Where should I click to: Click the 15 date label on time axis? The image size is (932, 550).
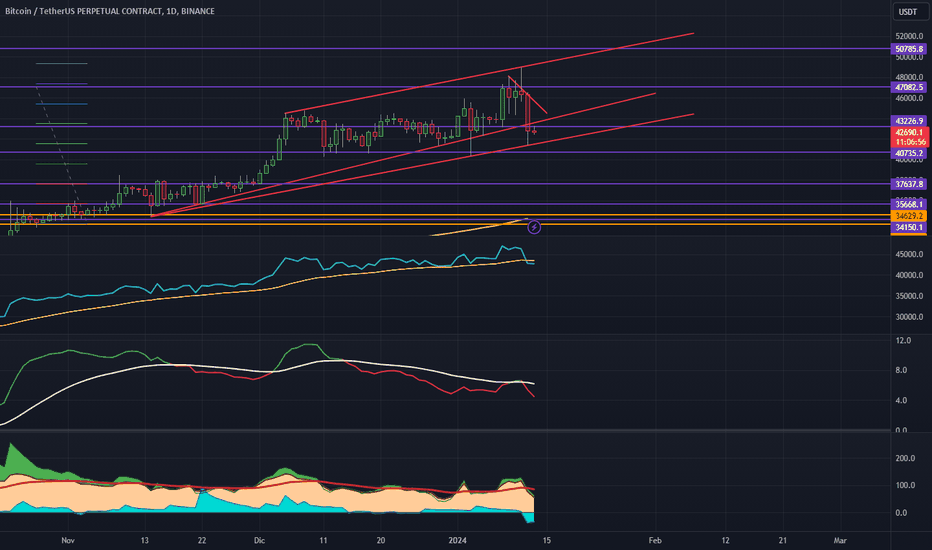coord(547,540)
